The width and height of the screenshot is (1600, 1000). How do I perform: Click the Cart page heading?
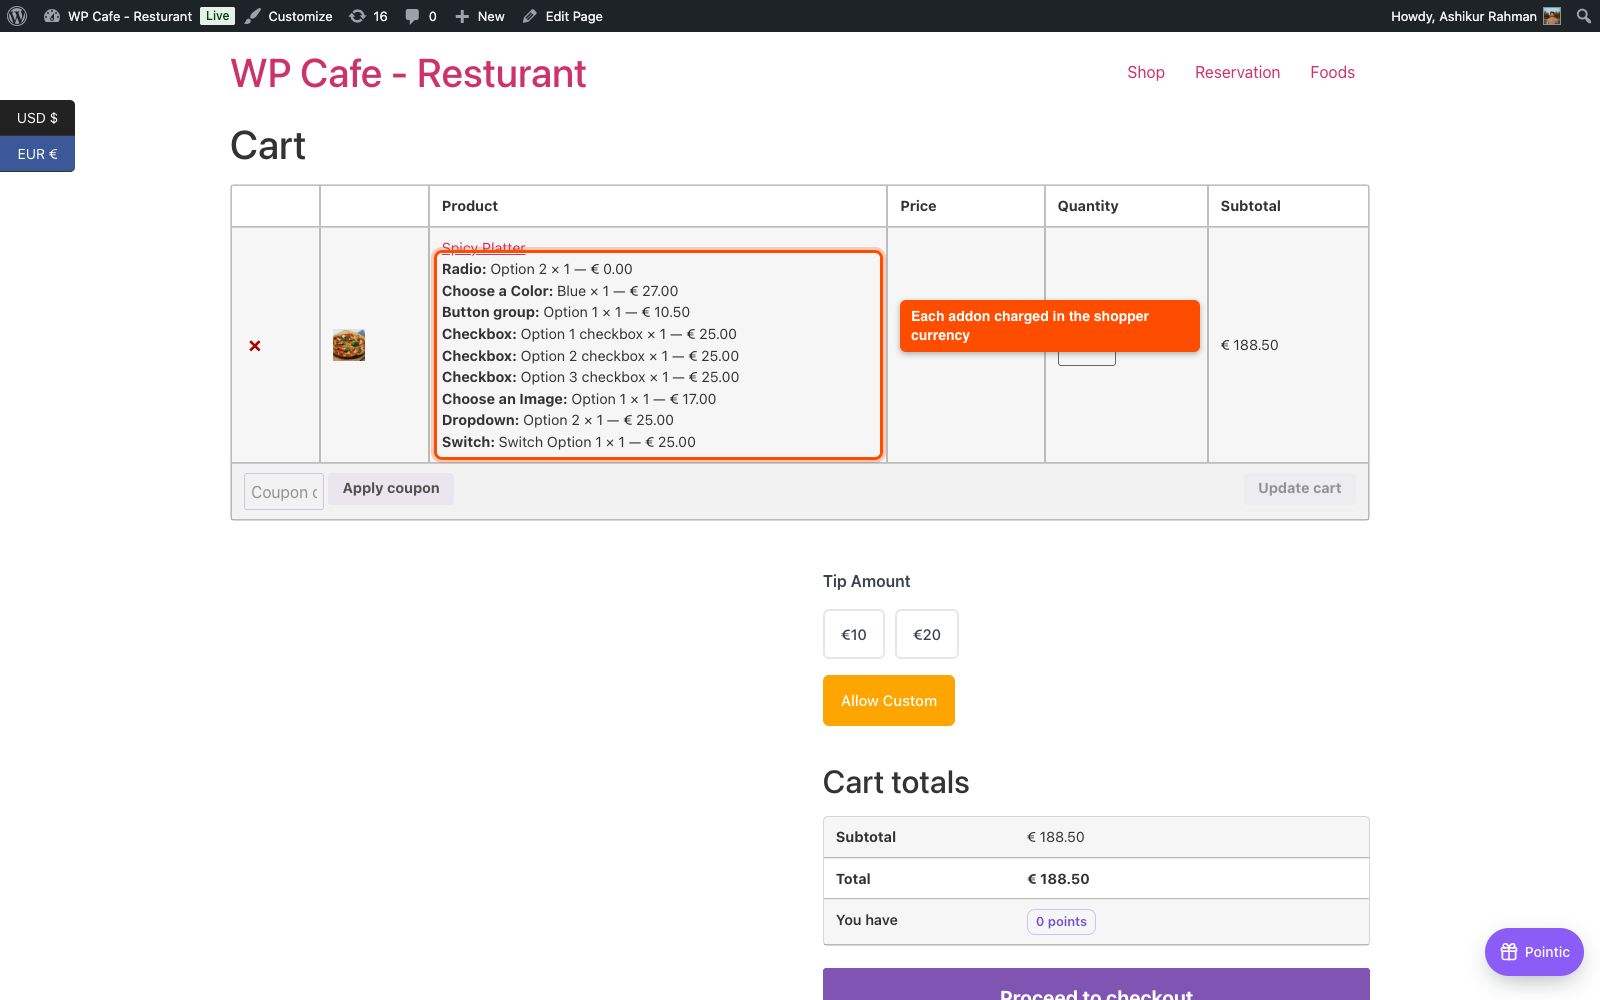tap(268, 146)
